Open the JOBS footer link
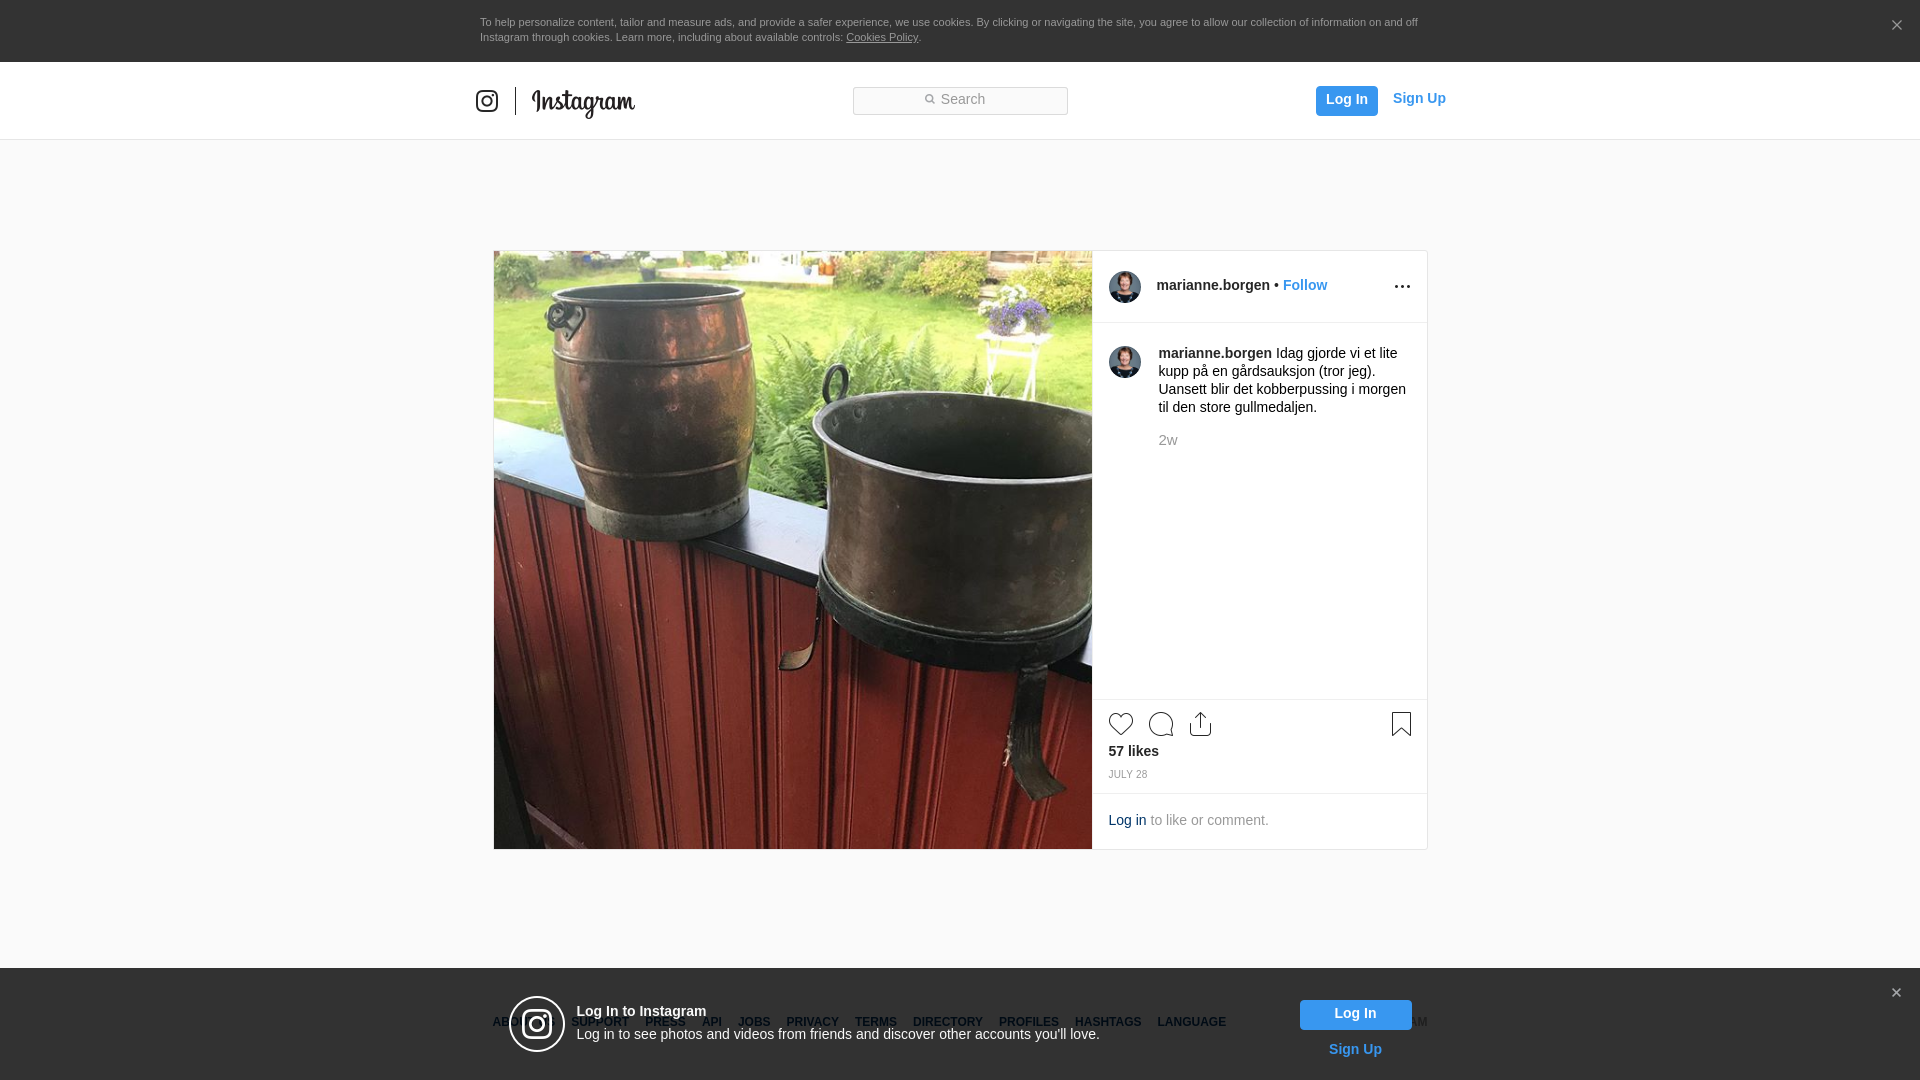Screen dimensions: 1920x1080 [x=754, y=1023]
